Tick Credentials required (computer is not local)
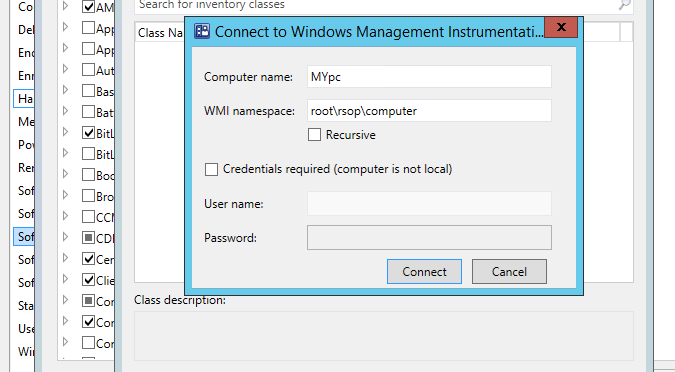The width and height of the screenshot is (675, 372). pyautogui.click(x=211, y=169)
